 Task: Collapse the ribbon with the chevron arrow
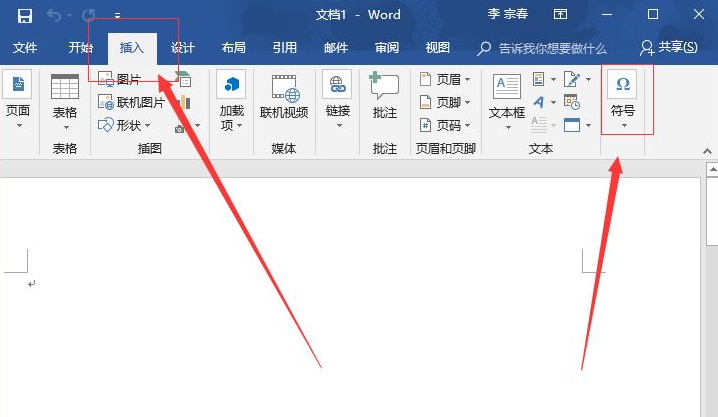click(707, 149)
